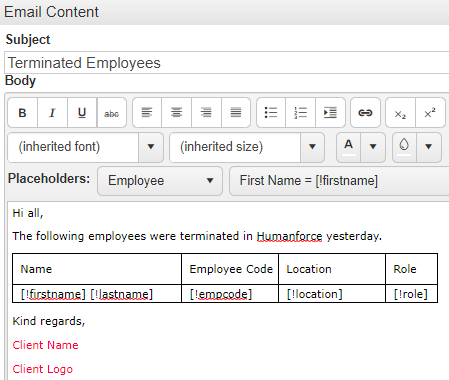Viewport: 449px width, 380px height.
Task: Apply superscript formatting
Action: pyautogui.click(x=430, y=113)
